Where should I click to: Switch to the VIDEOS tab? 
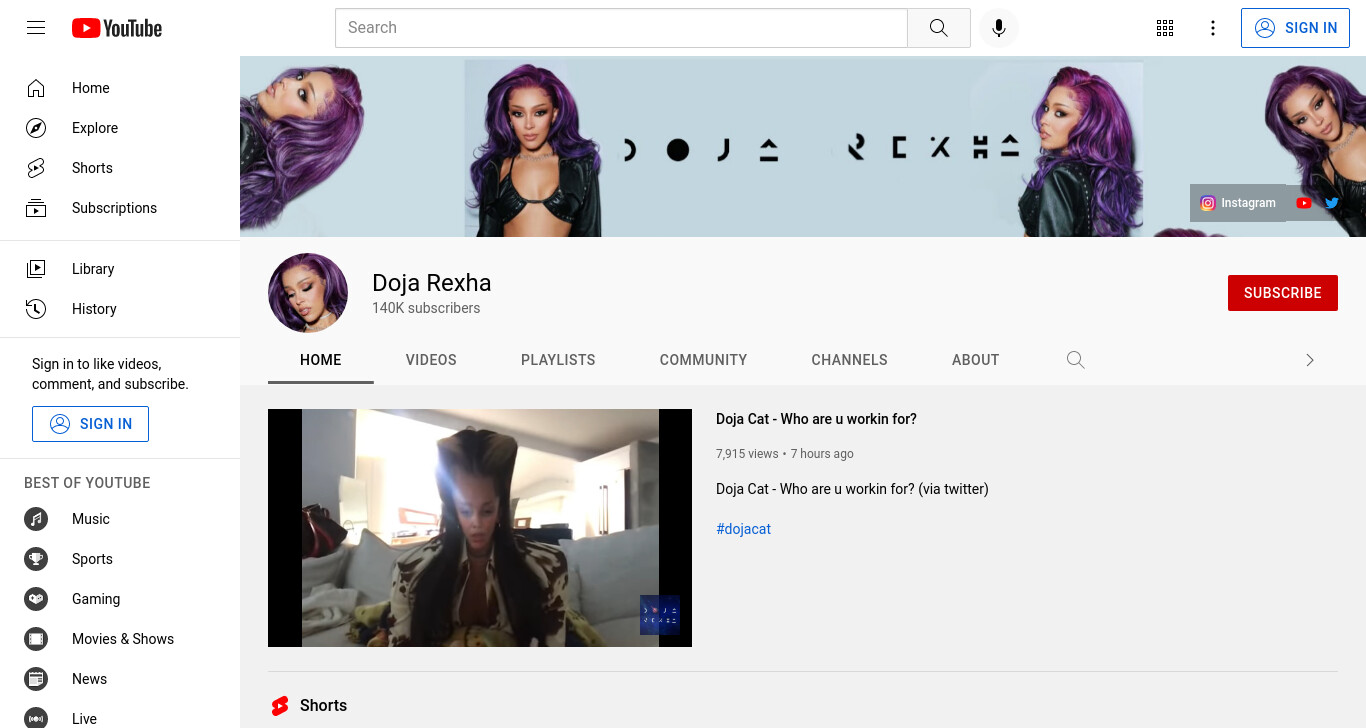[x=431, y=360]
